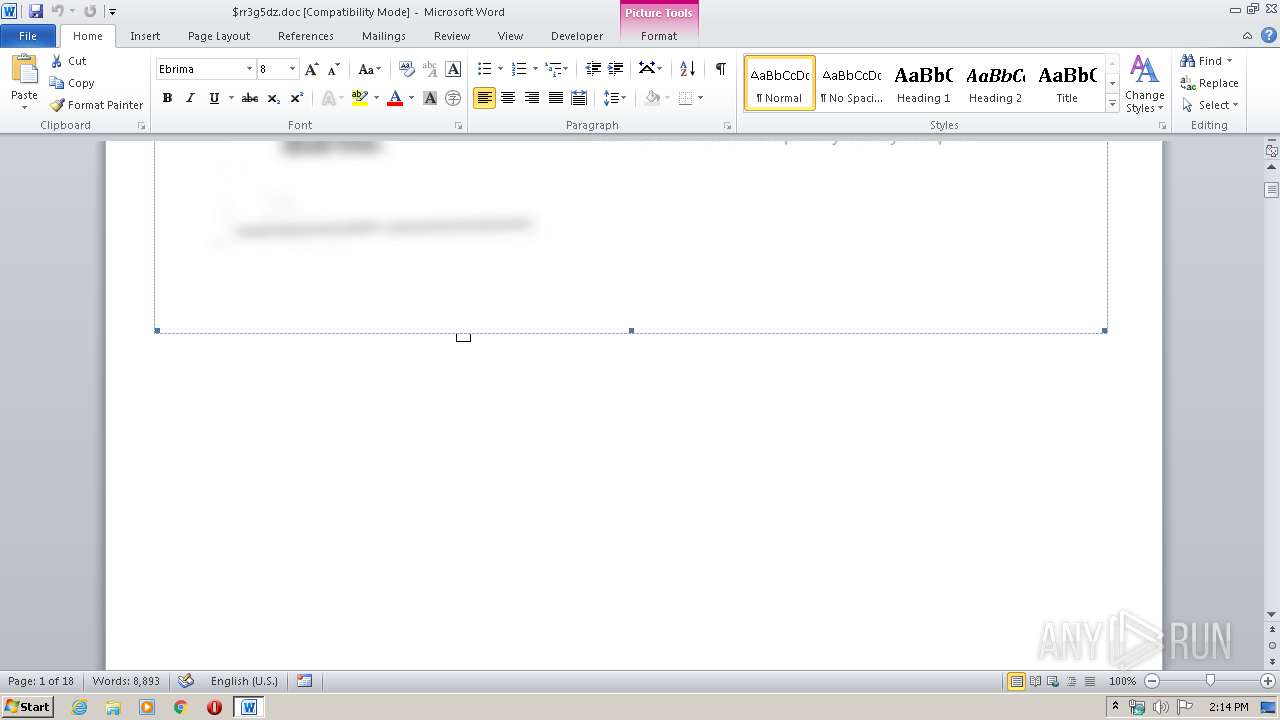Open Internet Explorer from taskbar

coord(79,707)
